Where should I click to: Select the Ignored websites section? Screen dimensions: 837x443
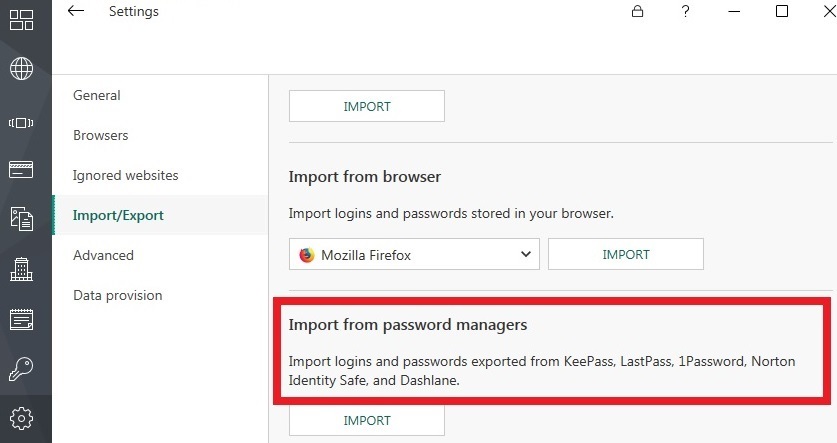click(126, 176)
